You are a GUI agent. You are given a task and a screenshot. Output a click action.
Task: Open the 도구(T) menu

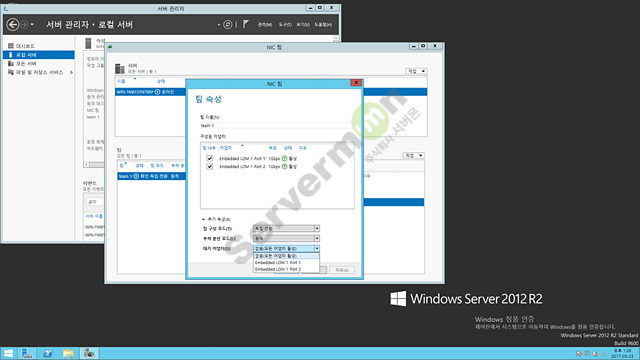point(285,25)
